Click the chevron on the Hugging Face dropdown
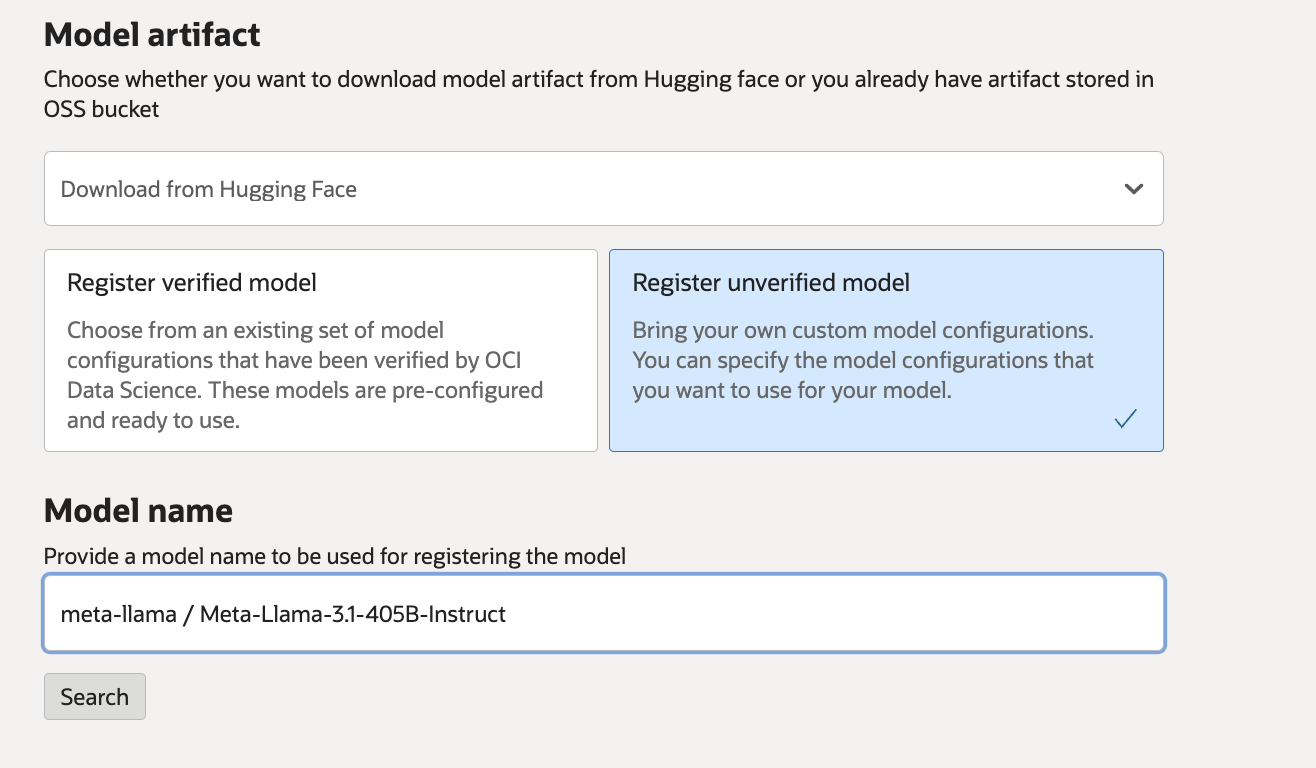This screenshot has width=1316, height=768. pyautogui.click(x=1134, y=188)
